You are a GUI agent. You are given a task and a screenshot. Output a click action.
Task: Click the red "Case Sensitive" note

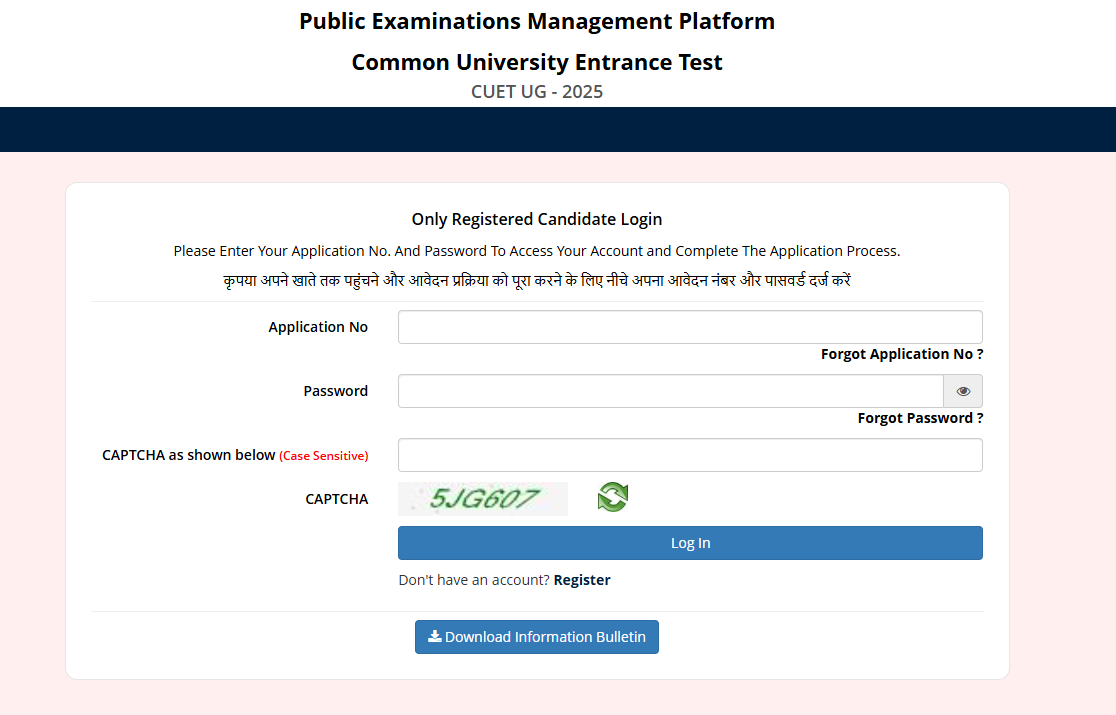[x=323, y=456]
